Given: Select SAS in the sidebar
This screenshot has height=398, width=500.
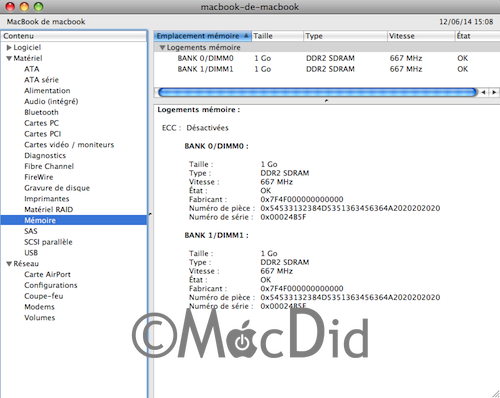Looking at the screenshot, I should (x=31, y=231).
